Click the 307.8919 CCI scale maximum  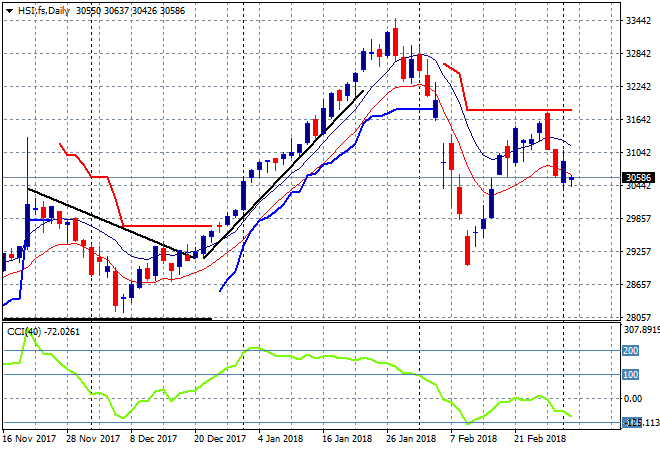(641, 330)
